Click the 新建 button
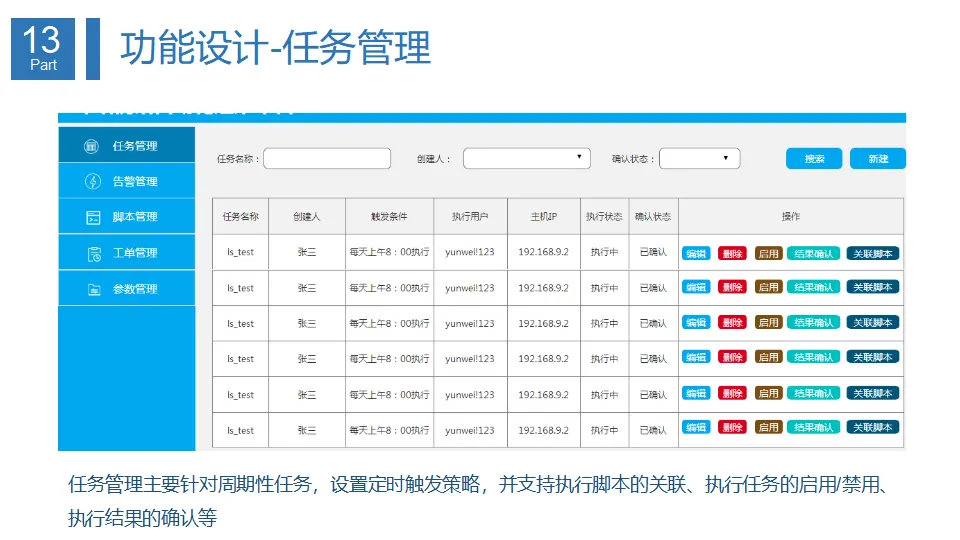This screenshot has width=960, height=540. click(877, 159)
